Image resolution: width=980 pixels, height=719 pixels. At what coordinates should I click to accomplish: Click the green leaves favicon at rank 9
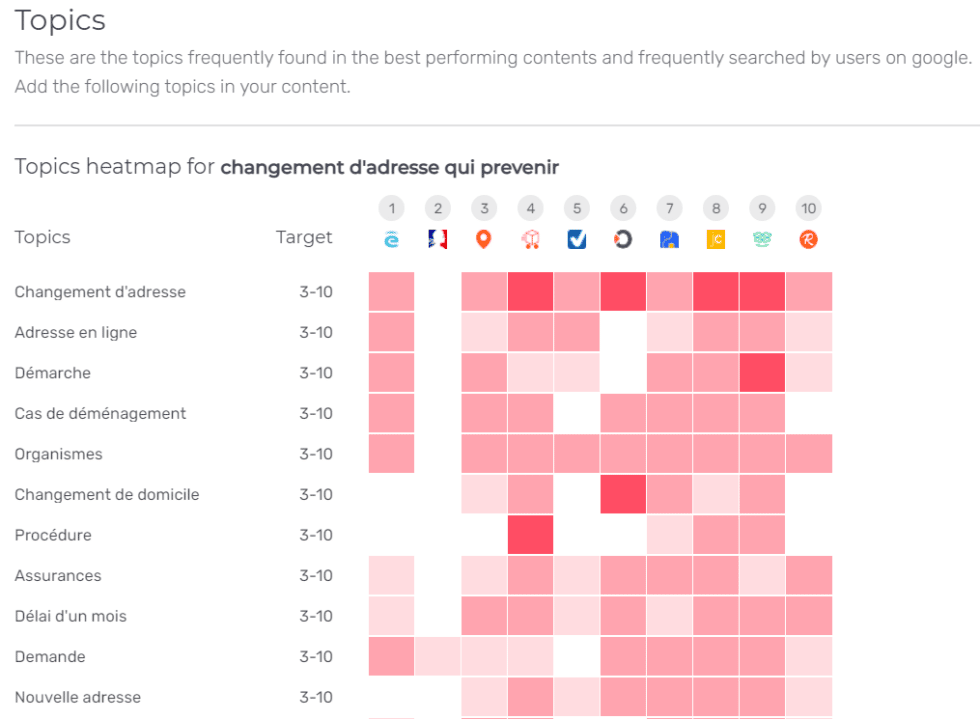click(762, 239)
